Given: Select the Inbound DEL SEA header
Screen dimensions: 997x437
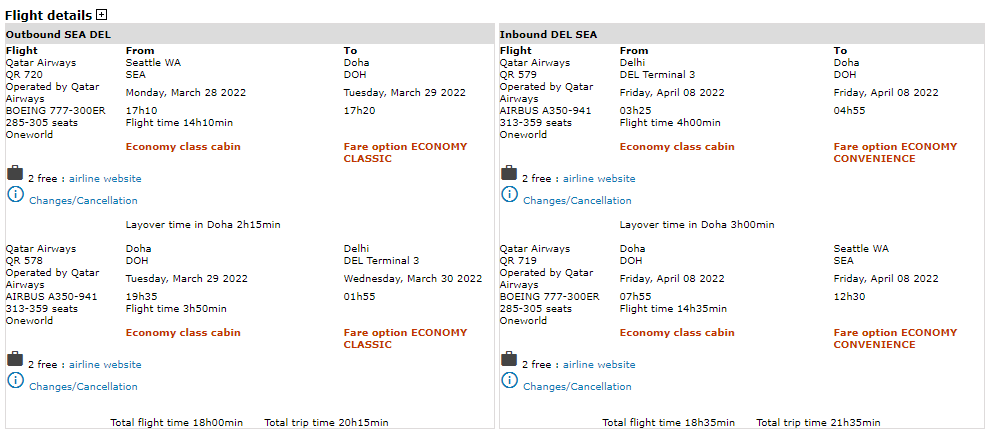Looking at the screenshot, I should [x=548, y=34].
